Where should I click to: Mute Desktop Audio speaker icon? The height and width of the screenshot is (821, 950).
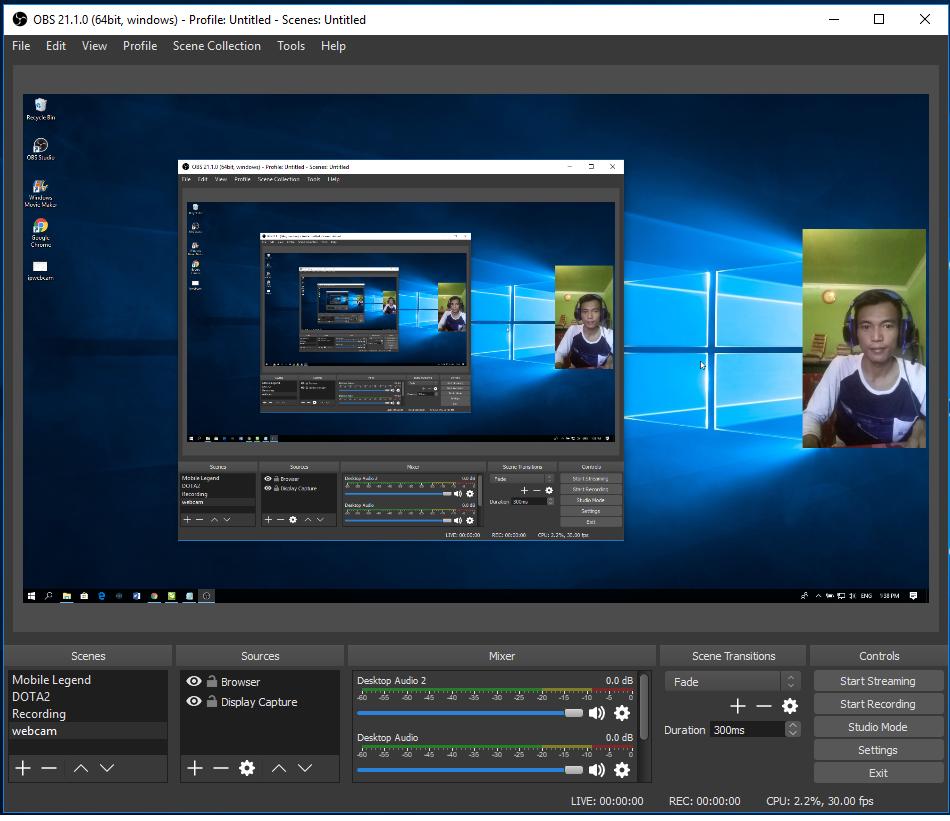tap(597, 769)
